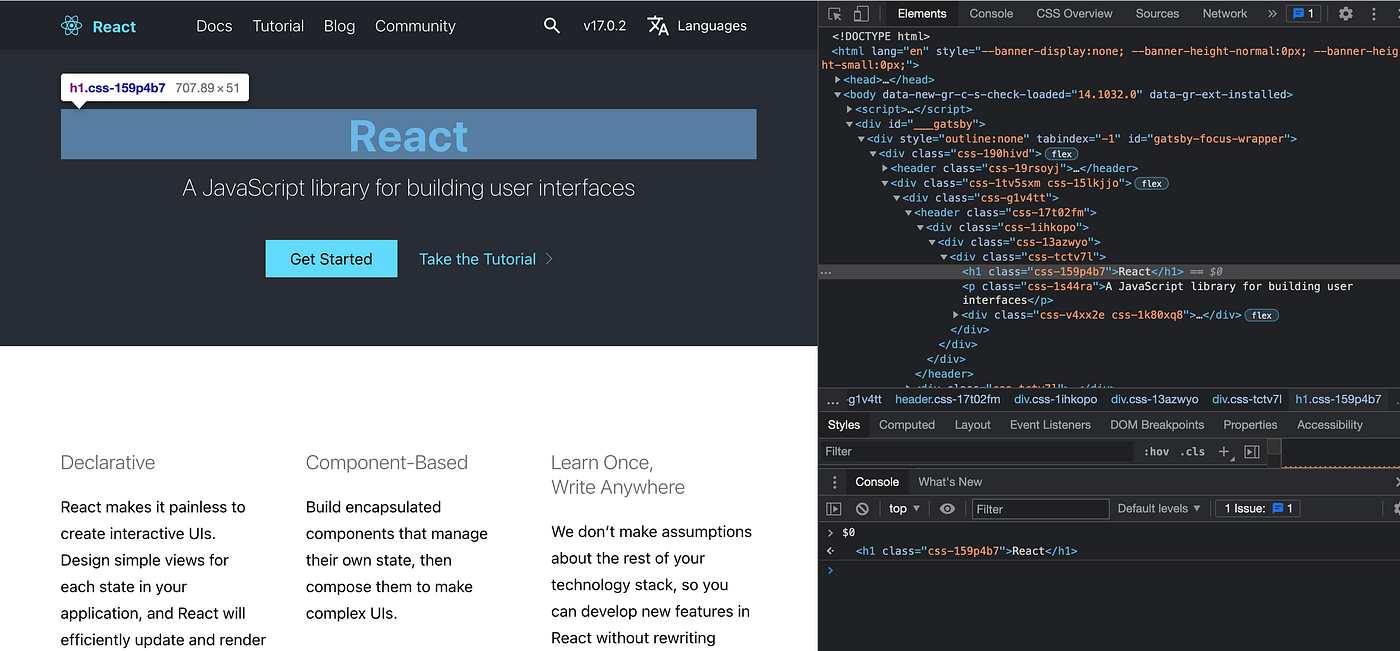Click the Languages translate icon
Image resolution: width=1400 pixels, height=651 pixels.
tap(658, 26)
